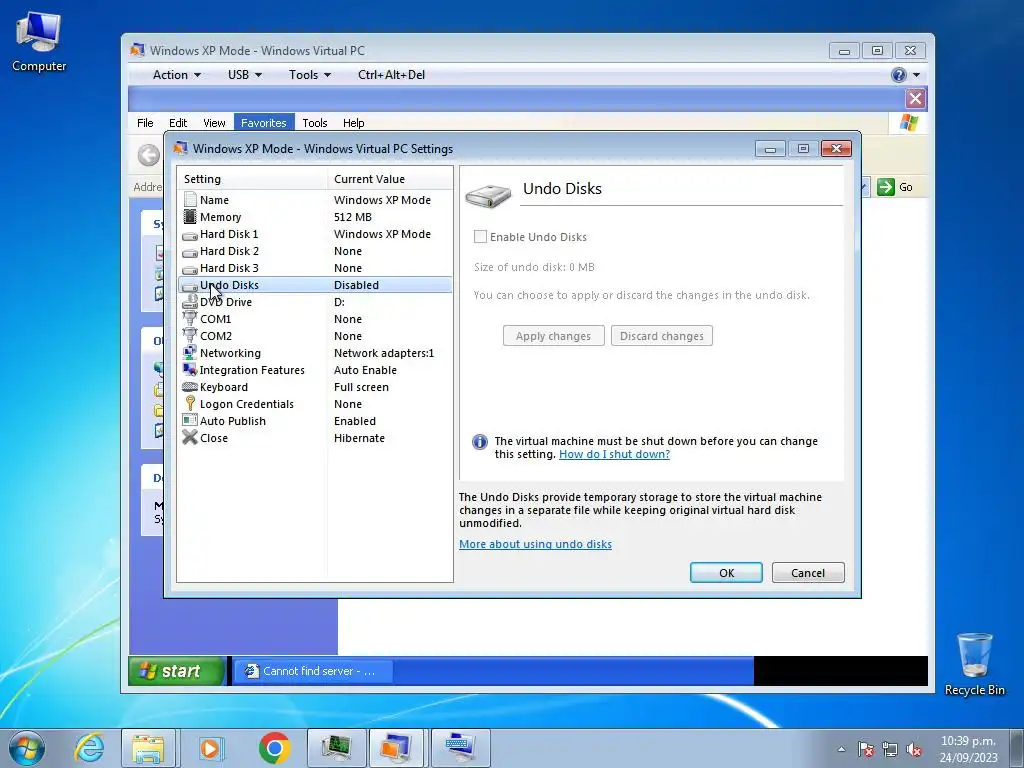This screenshot has width=1024, height=768.
Task: Select the Close setting row
Action: 315,438
